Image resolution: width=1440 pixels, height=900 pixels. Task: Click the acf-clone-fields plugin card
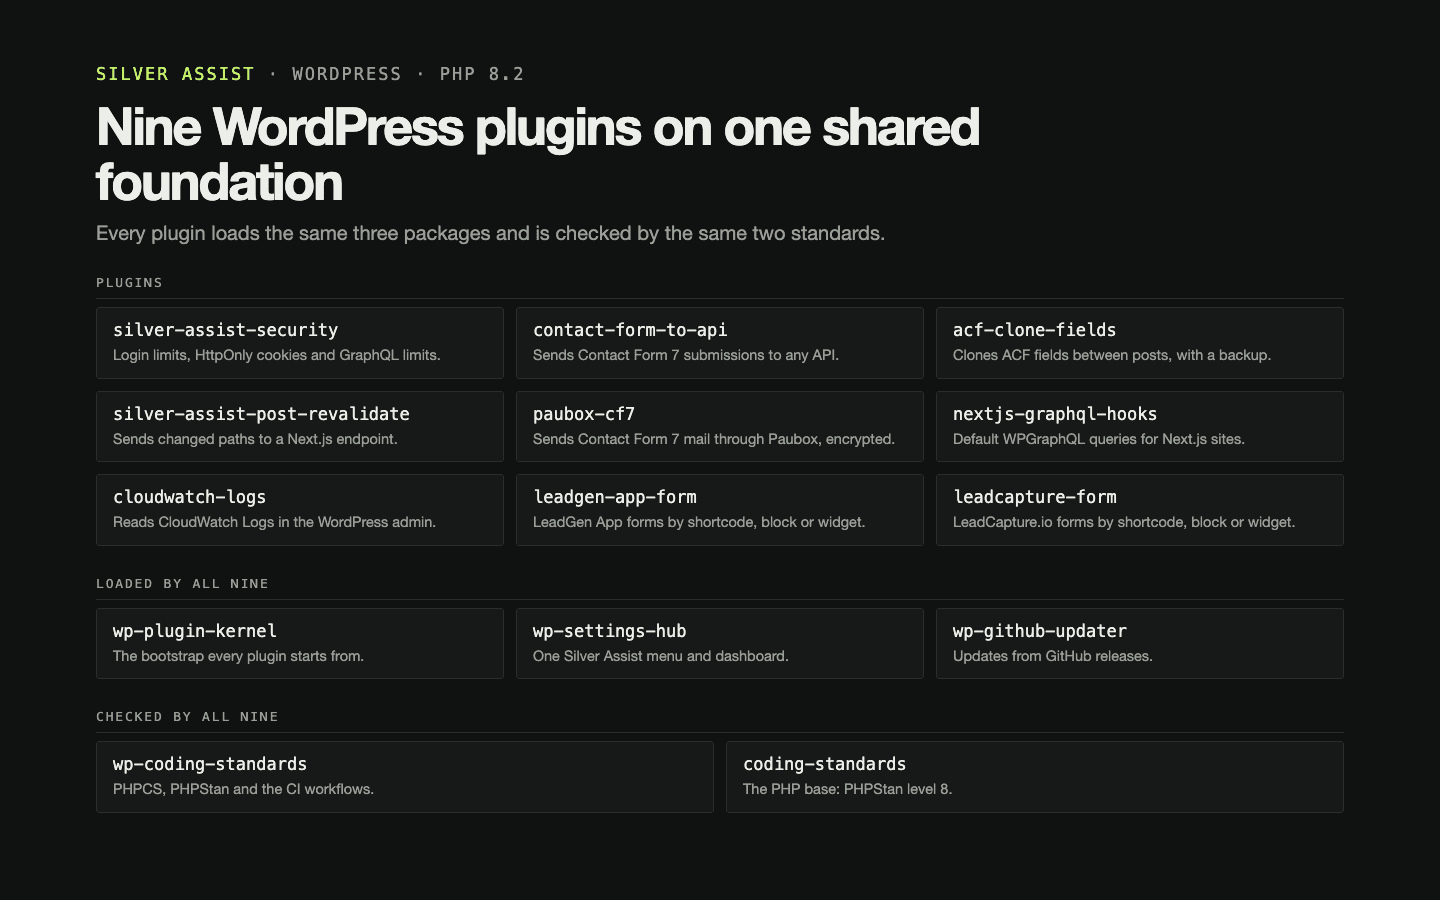coord(1140,343)
